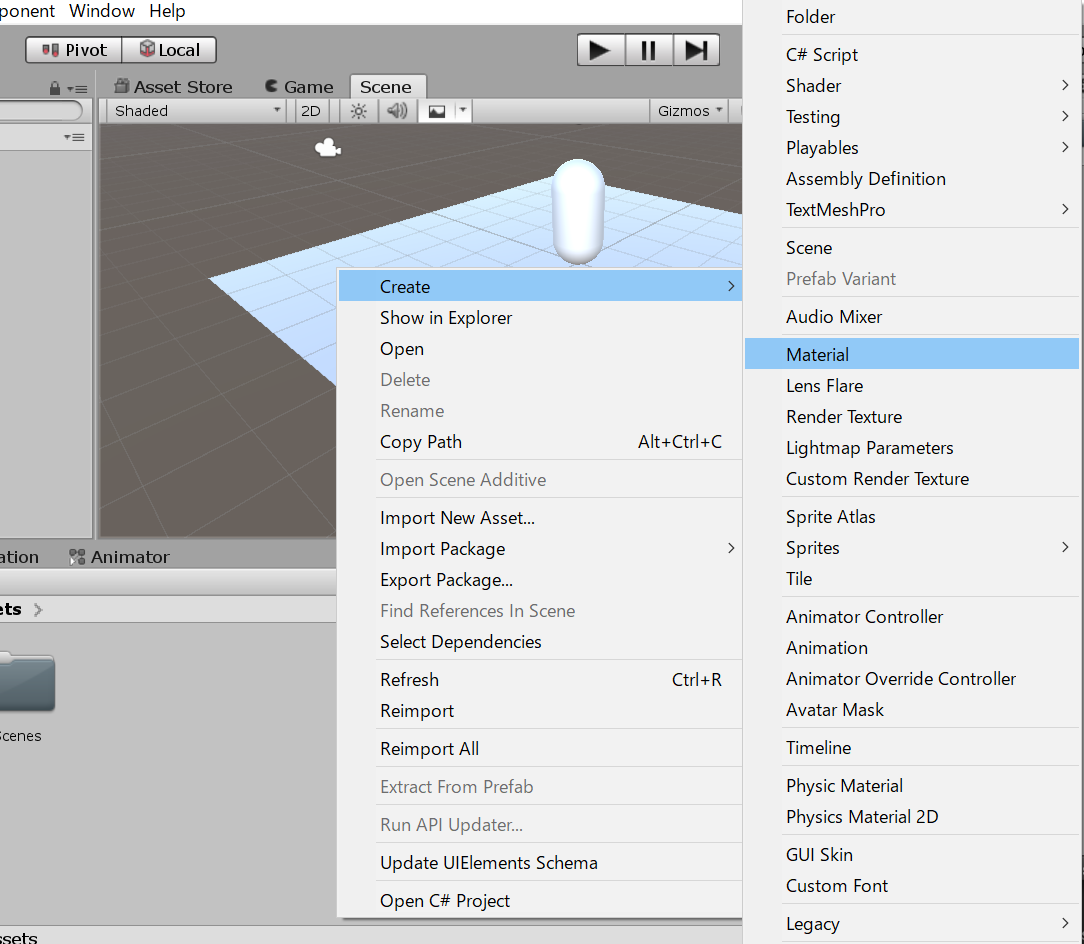This screenshot has height=944, width=1084.
Task: Toggle the Local handle rotation button
Action: 169,50
